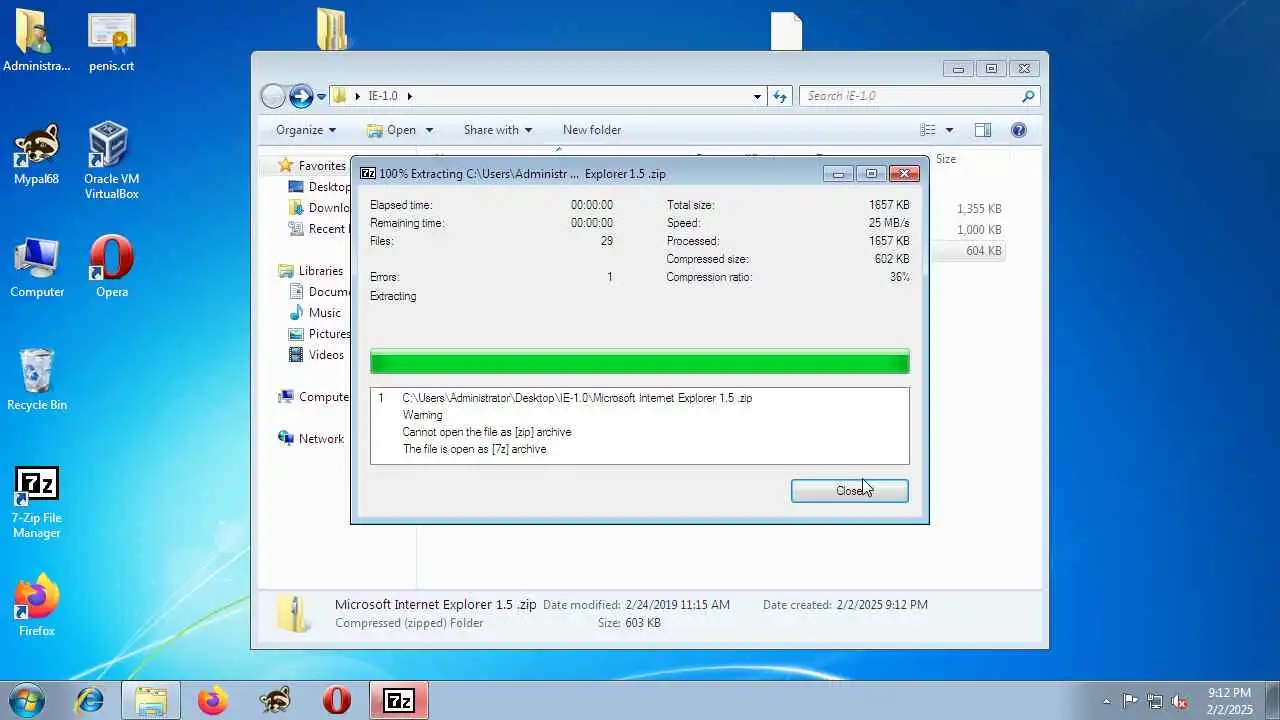Show hidden tray icons arrow

pyautogui.click(x=1106, y=701)
